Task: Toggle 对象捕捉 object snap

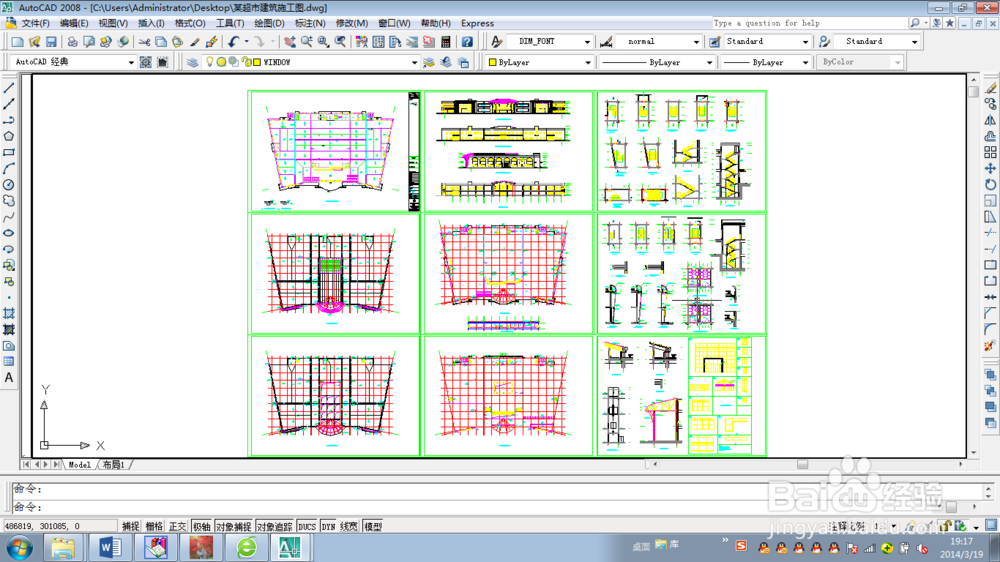Action: tap(233, 526)
